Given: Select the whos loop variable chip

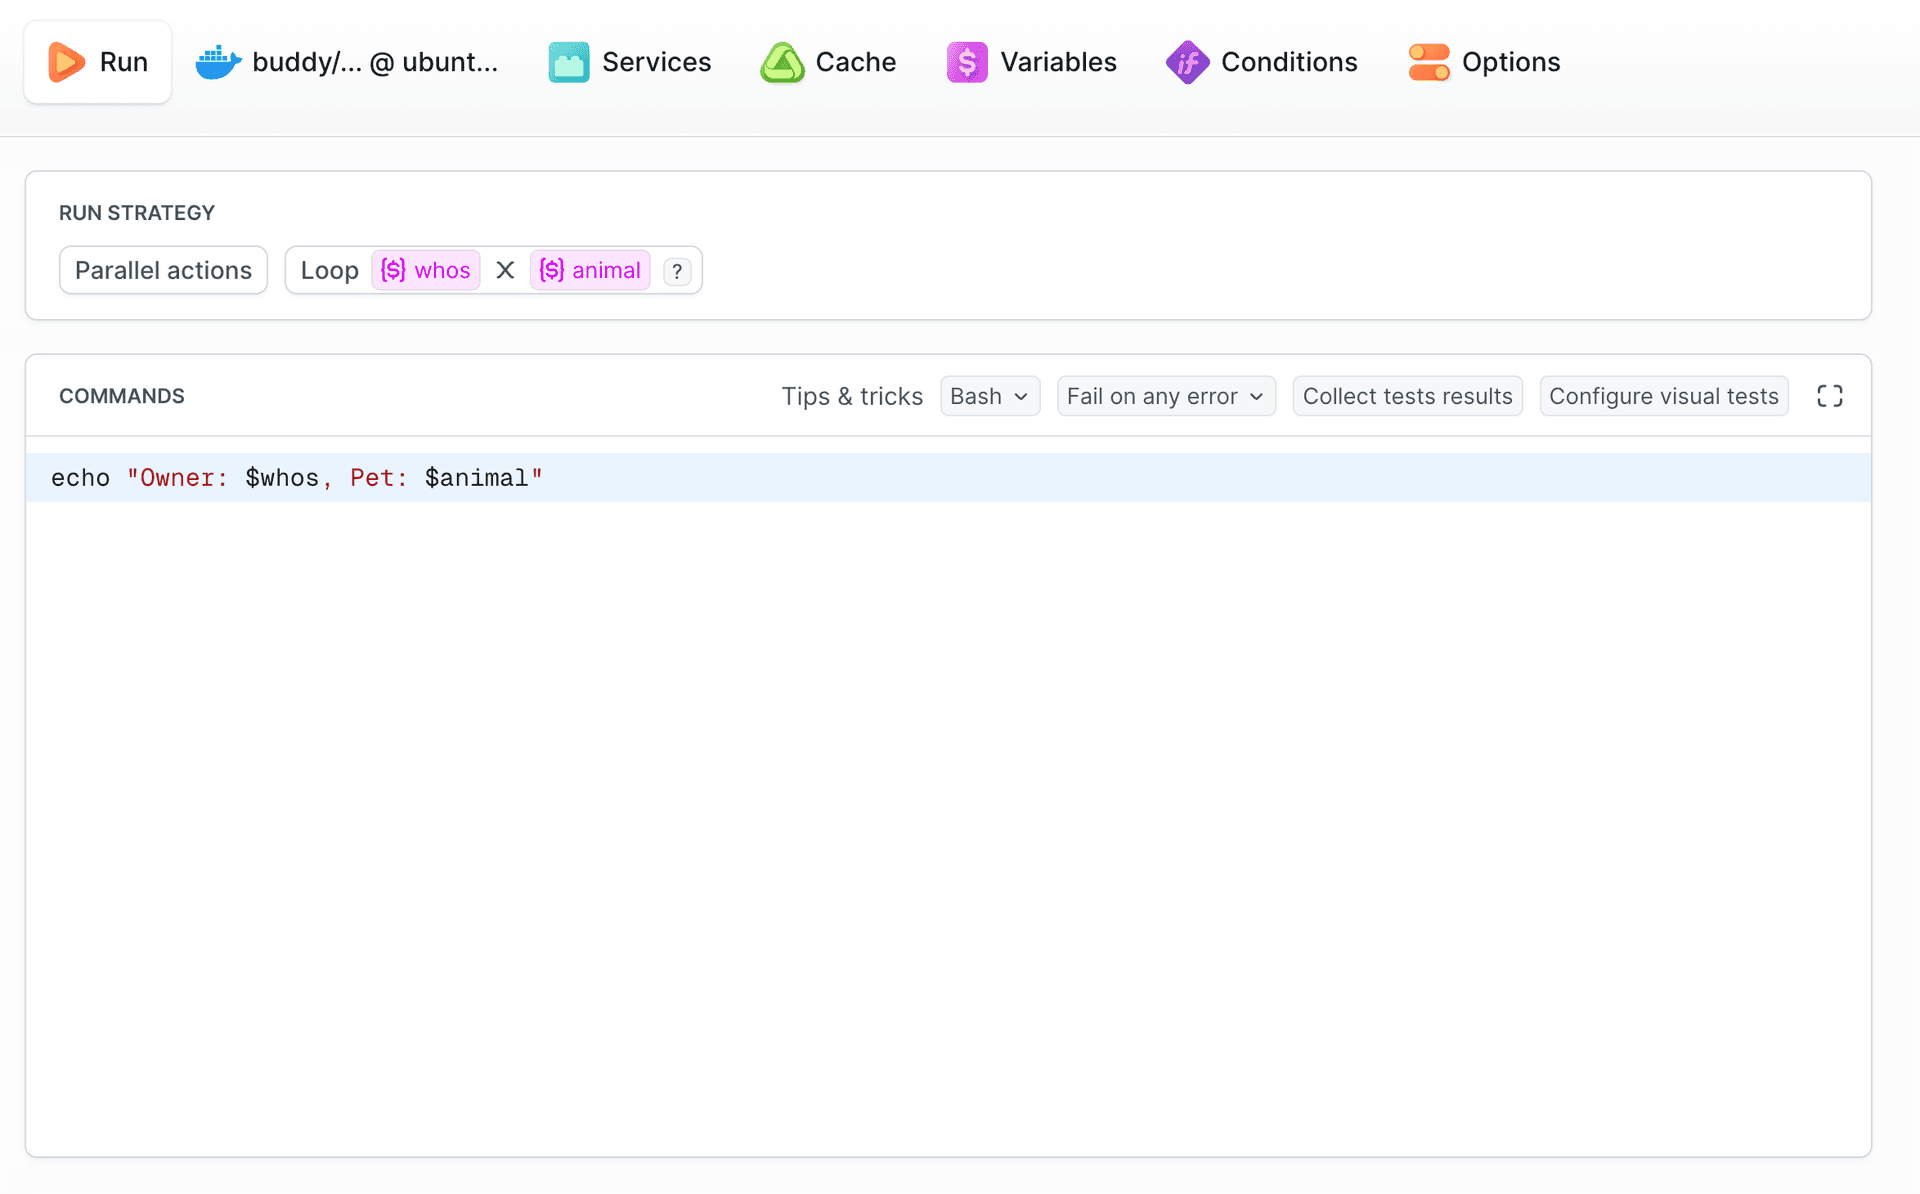Looking at the screenshot, I should (426, 270).
